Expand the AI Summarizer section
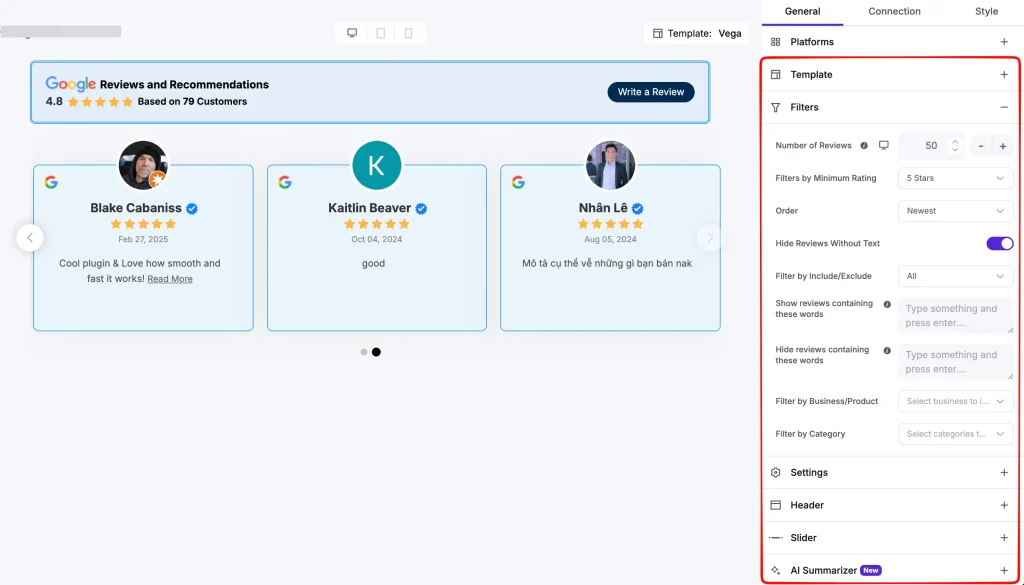 (1004, 571)
